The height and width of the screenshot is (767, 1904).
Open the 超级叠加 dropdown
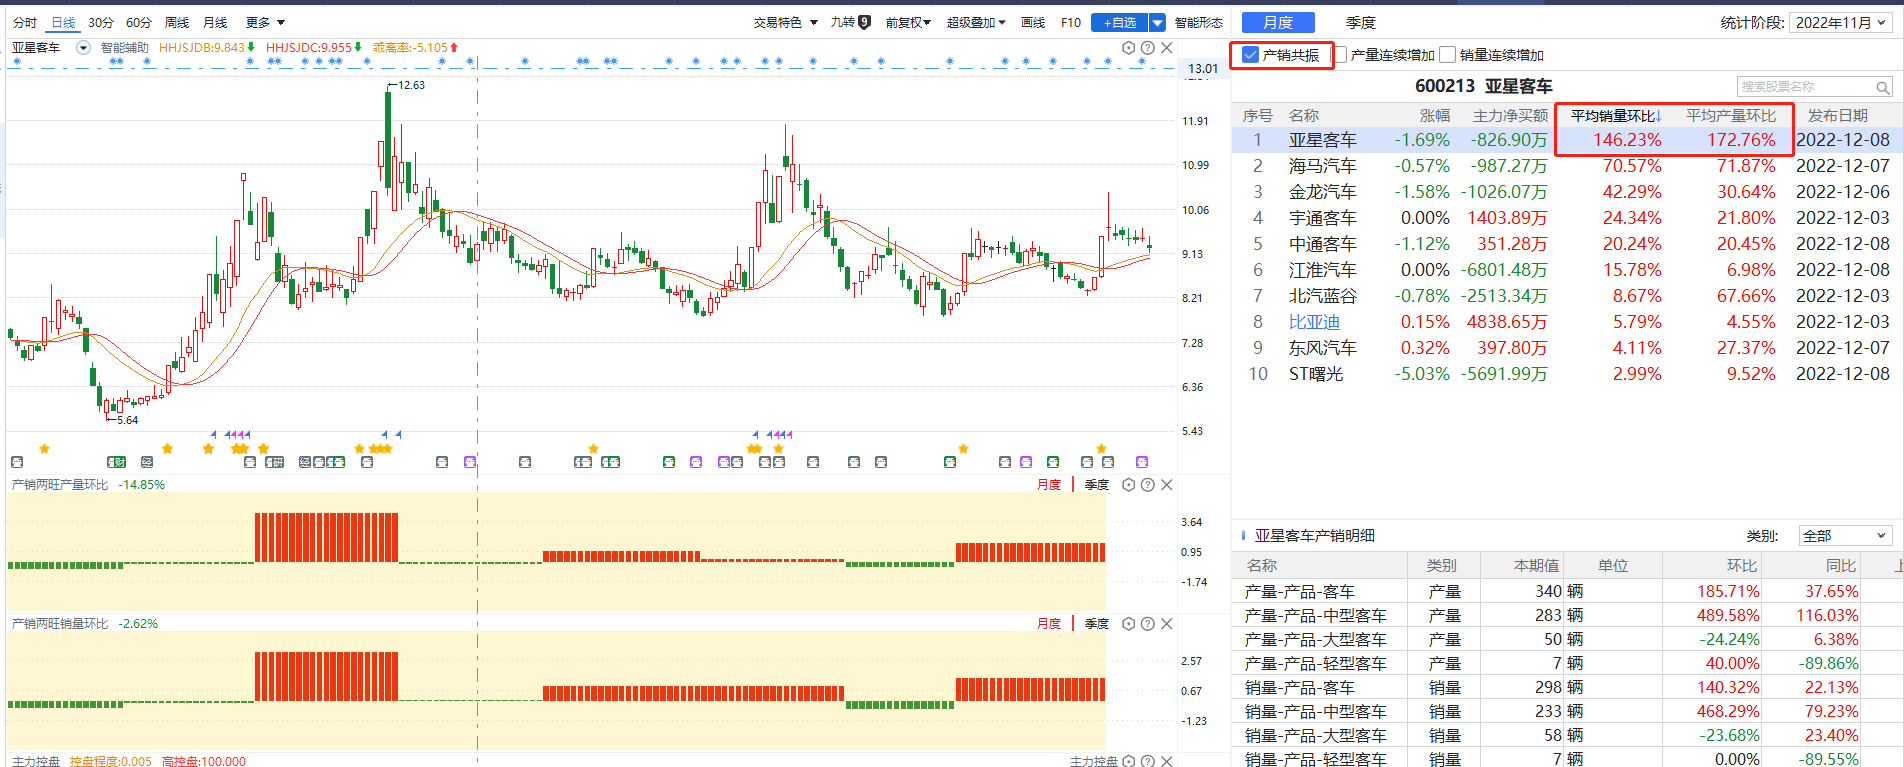pyautogui.click(x=976, y=22)
